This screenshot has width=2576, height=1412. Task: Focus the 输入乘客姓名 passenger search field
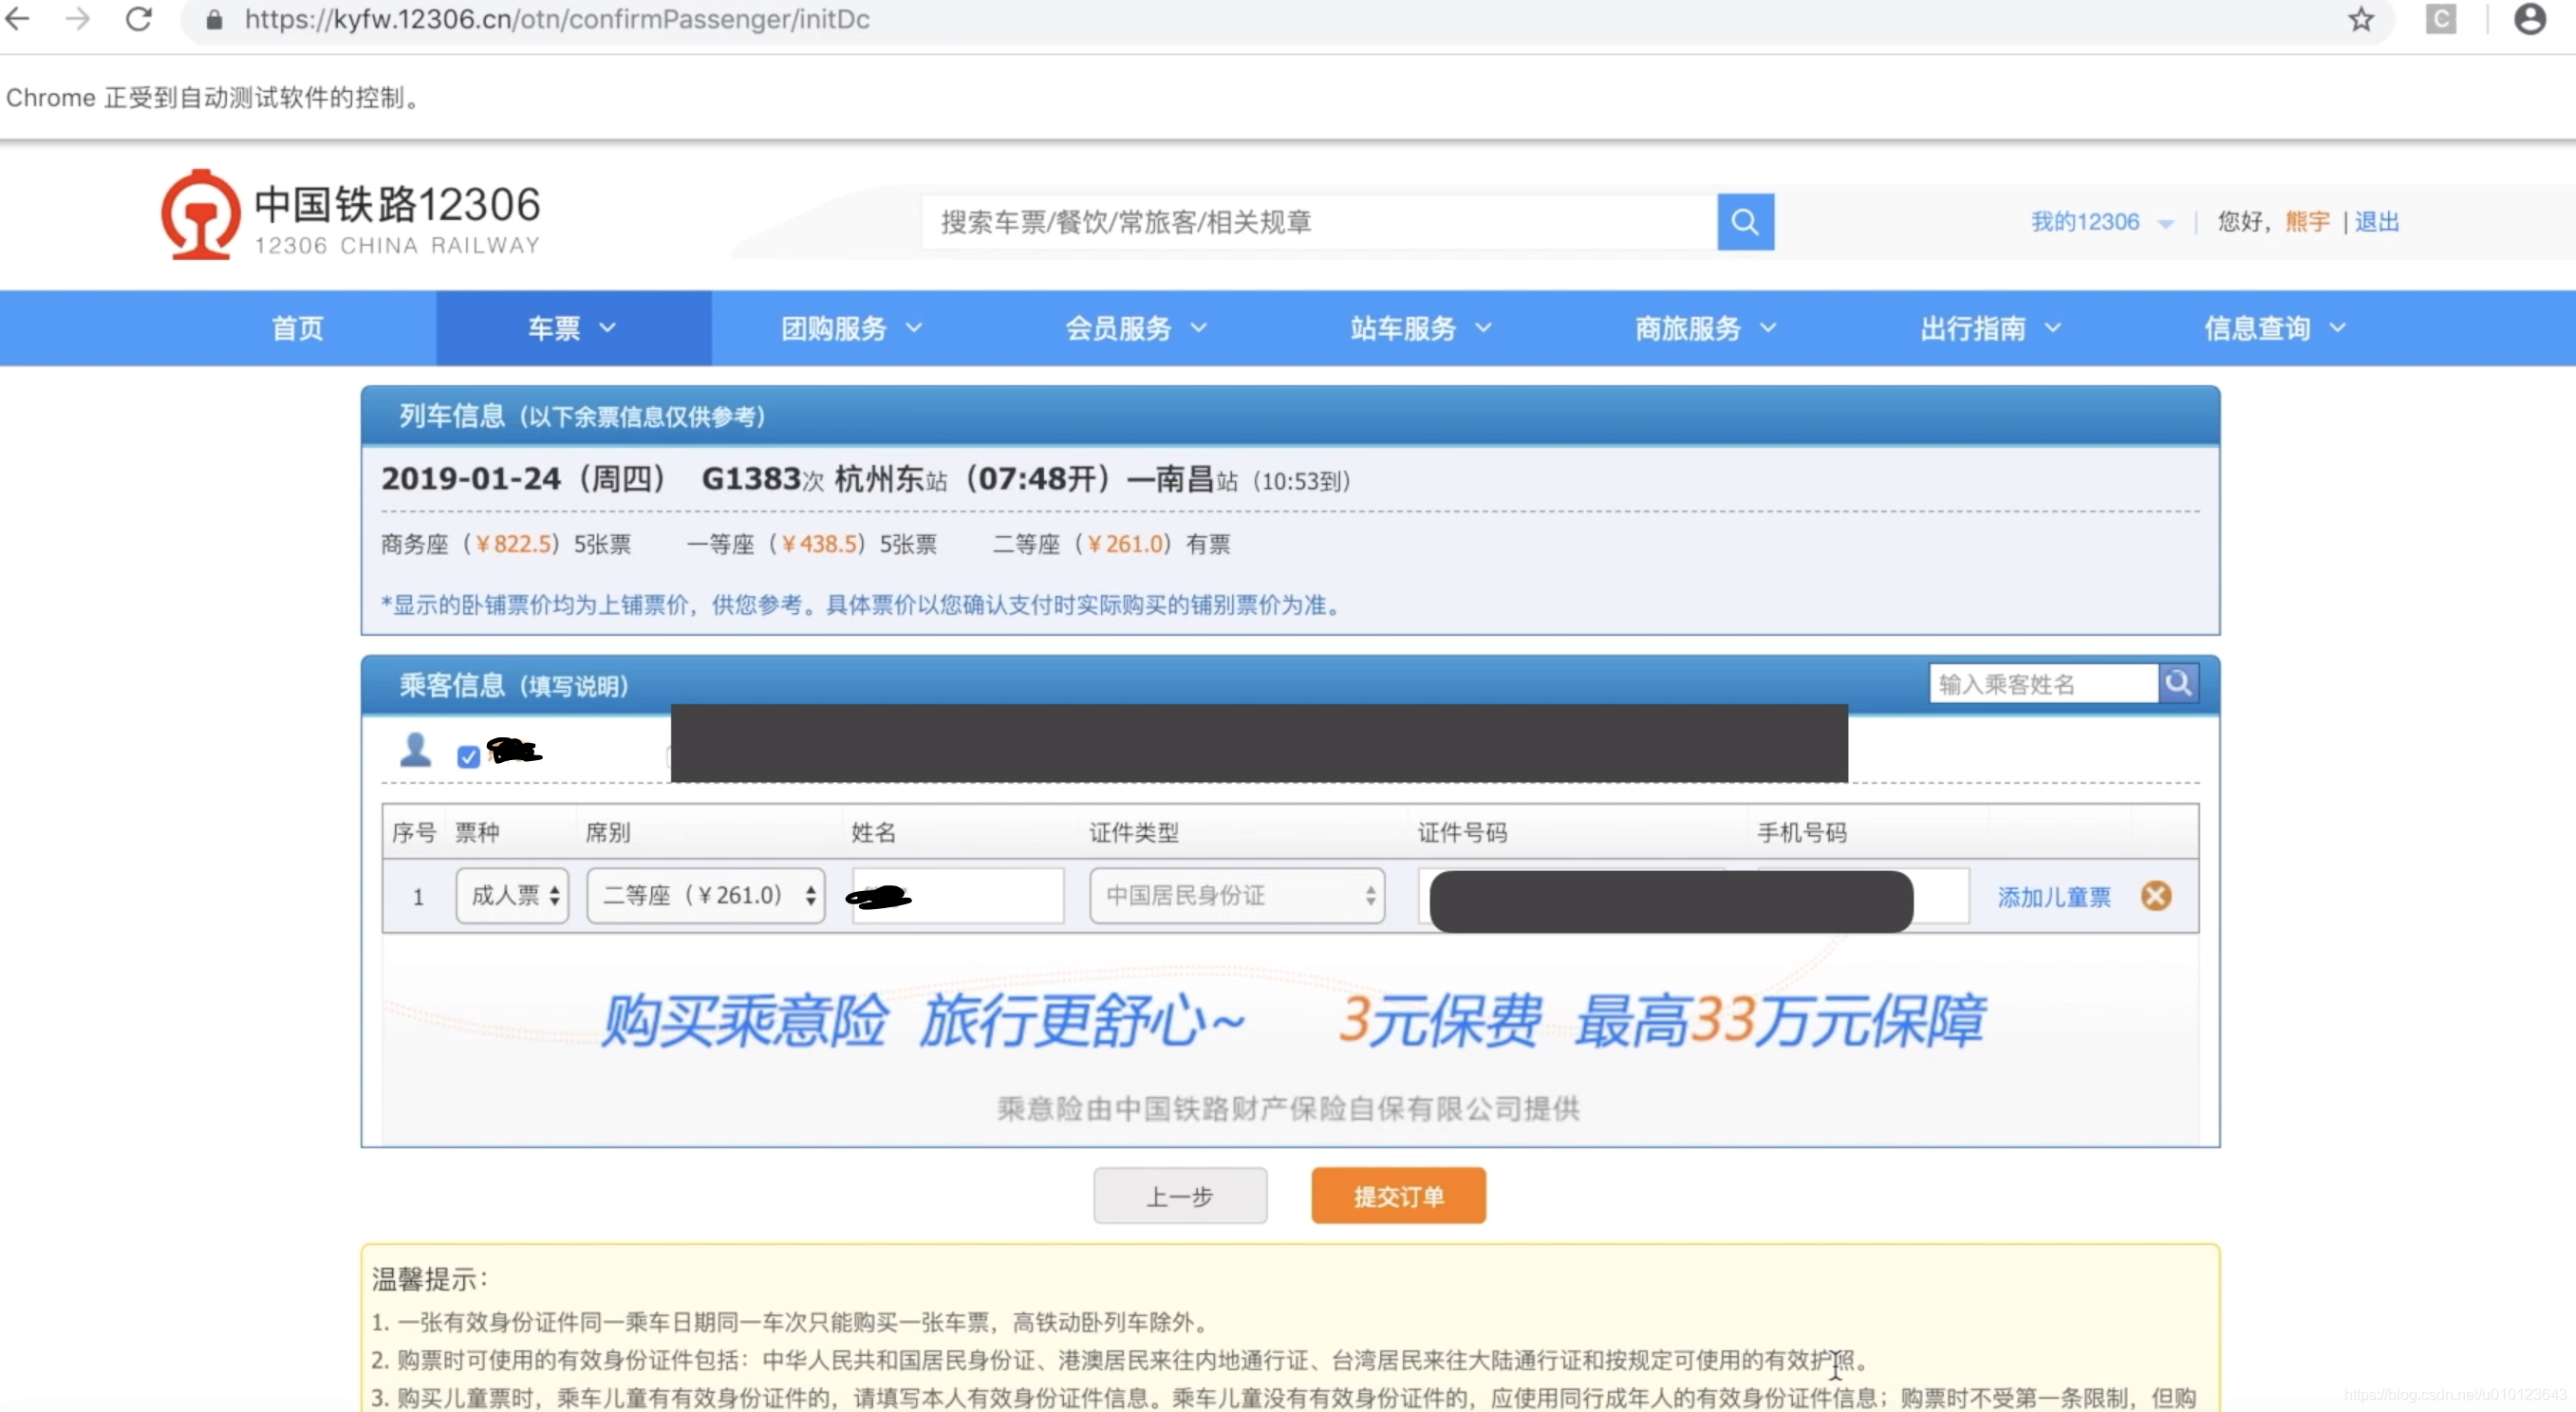click(x=2044, y=683)
